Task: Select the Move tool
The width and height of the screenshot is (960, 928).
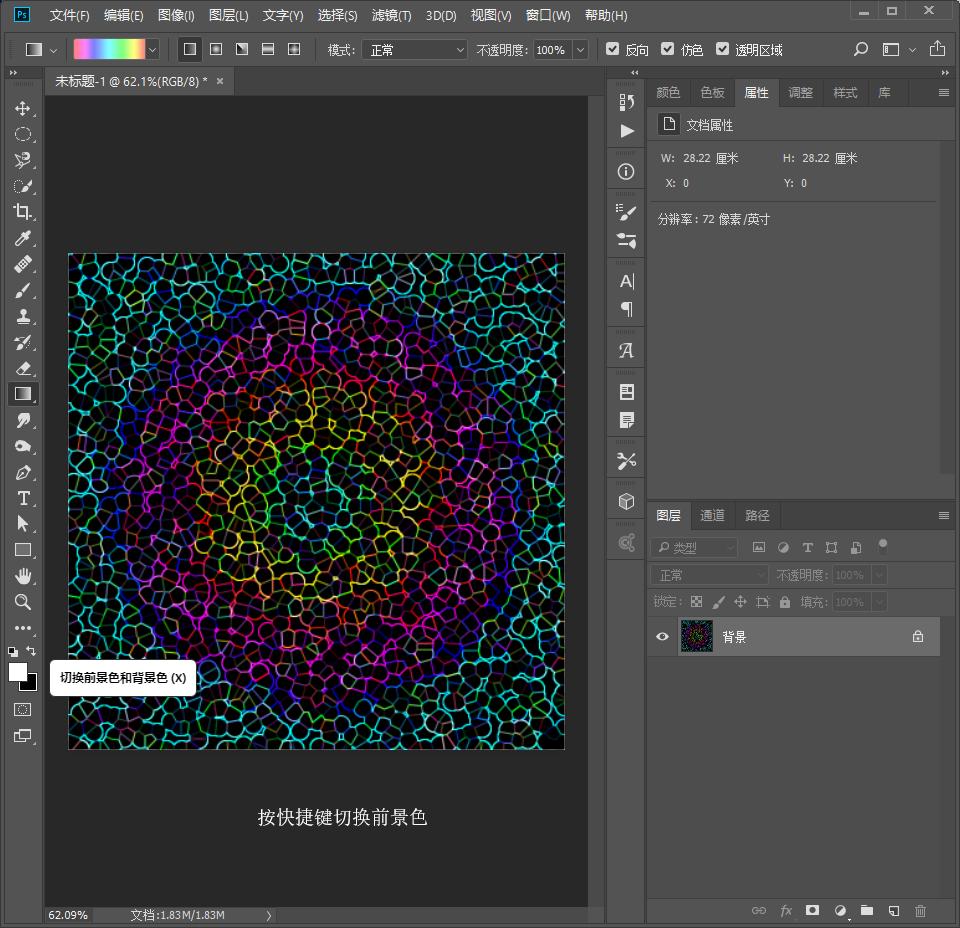Action: tap(22, 108)
